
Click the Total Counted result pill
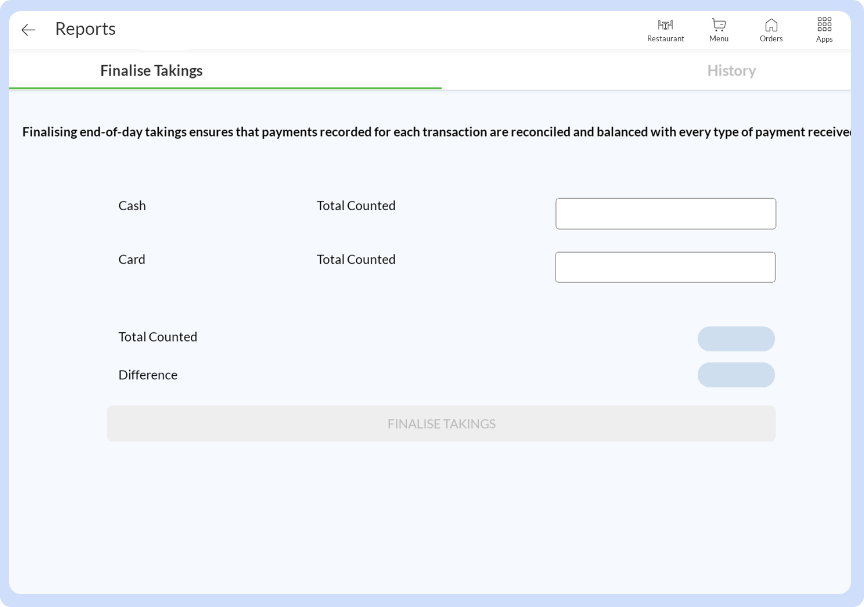pyautogui.click(x=736, y=339)
